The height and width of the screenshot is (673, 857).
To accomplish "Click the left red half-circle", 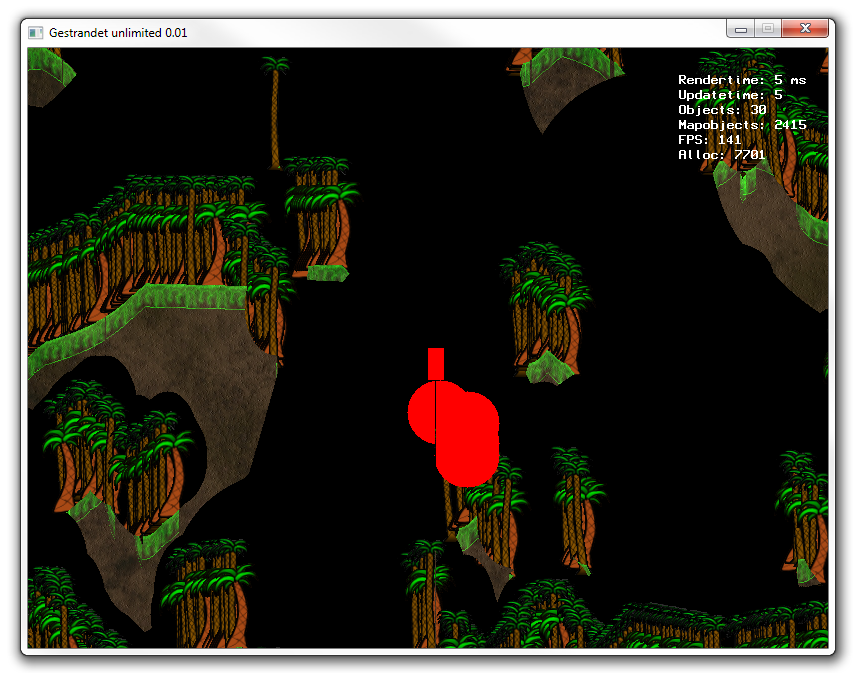I will click(x=422, y=412).
